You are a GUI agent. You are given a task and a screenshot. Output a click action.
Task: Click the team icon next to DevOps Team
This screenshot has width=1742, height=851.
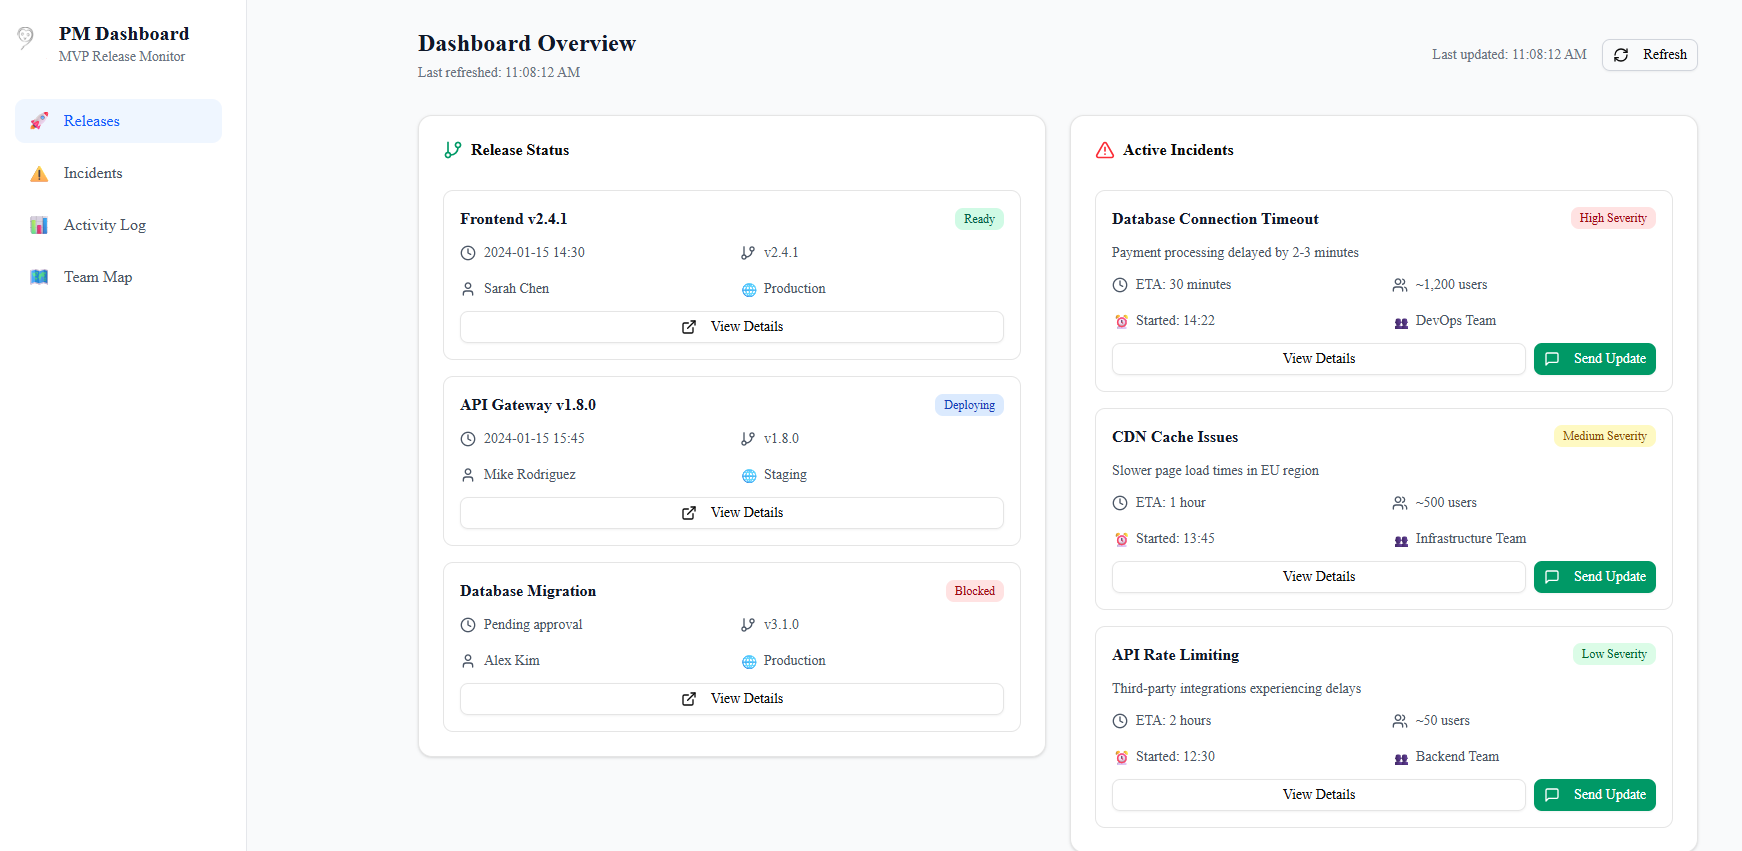point(1401,323)
